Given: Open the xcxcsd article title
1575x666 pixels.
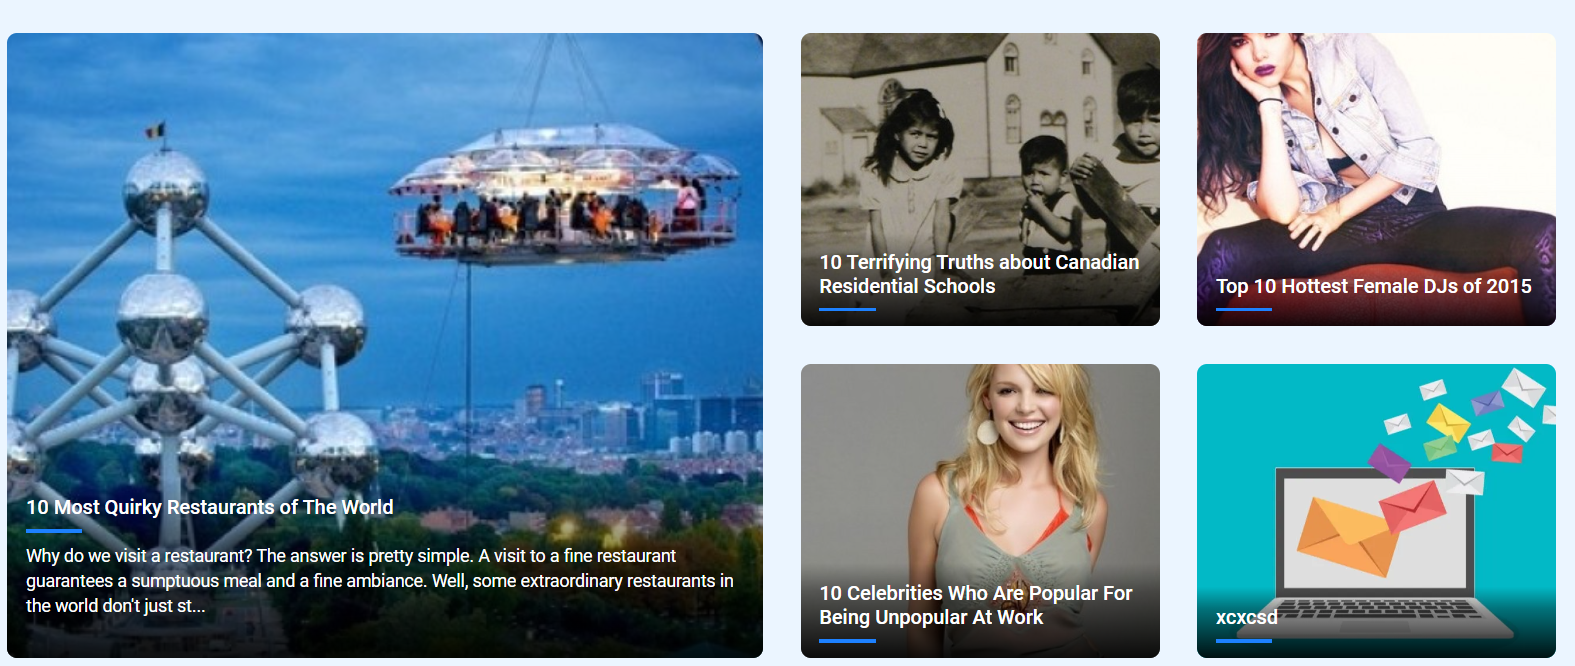Looking at the screenshot, I should pos(1247,617).
